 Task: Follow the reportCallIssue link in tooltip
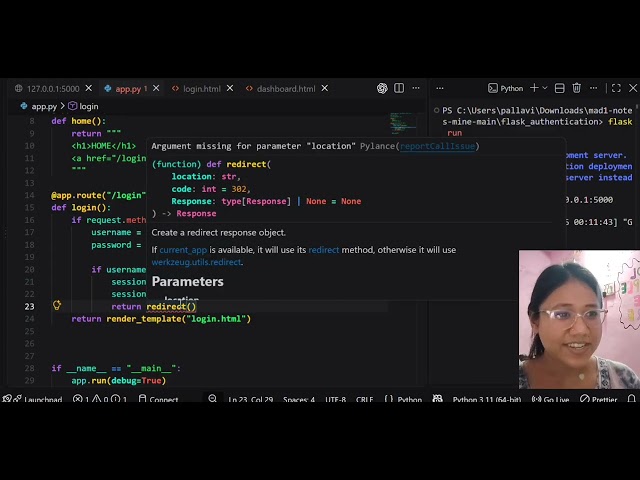pos(437,146)
